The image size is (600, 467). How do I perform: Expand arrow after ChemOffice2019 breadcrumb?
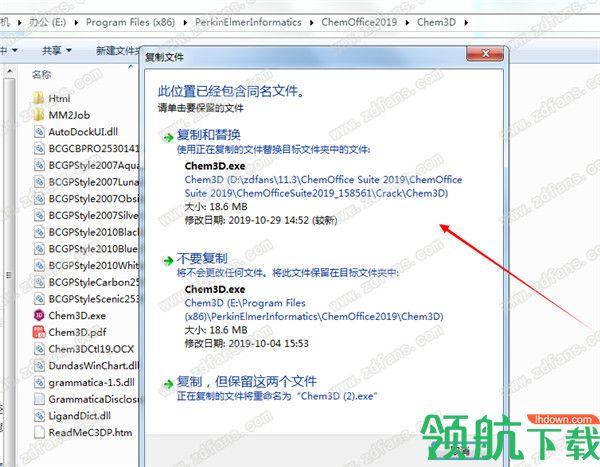coord(407,23)
